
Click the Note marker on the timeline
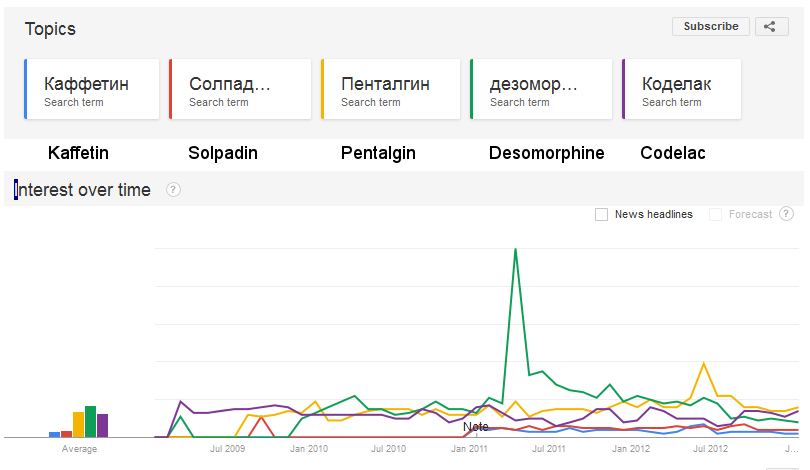pyautogui.click(x=476, y=427)
